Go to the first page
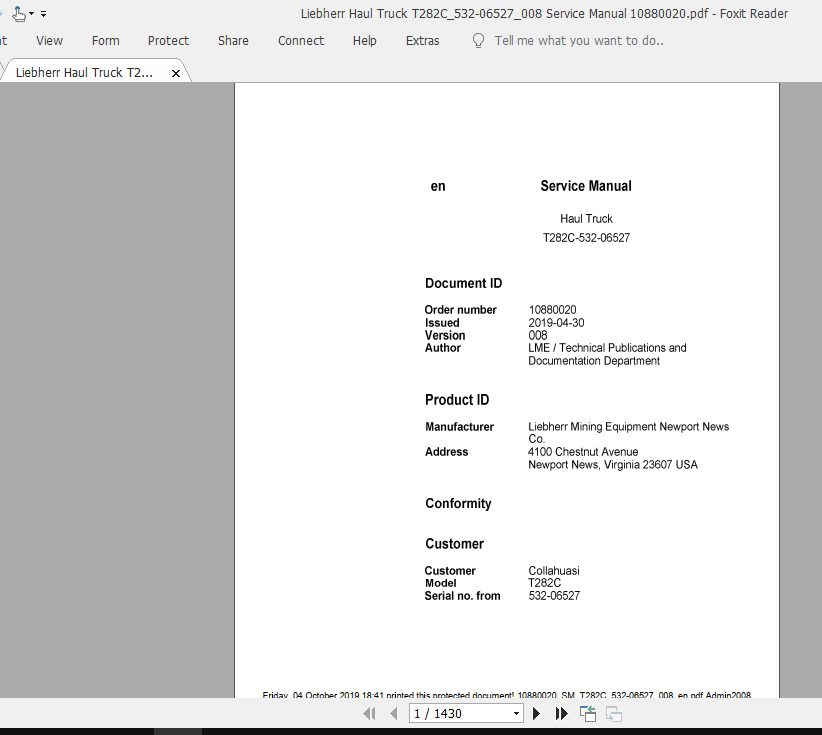Image resolution: width=822 pixels, height=735 pixels. pos(369,714)
